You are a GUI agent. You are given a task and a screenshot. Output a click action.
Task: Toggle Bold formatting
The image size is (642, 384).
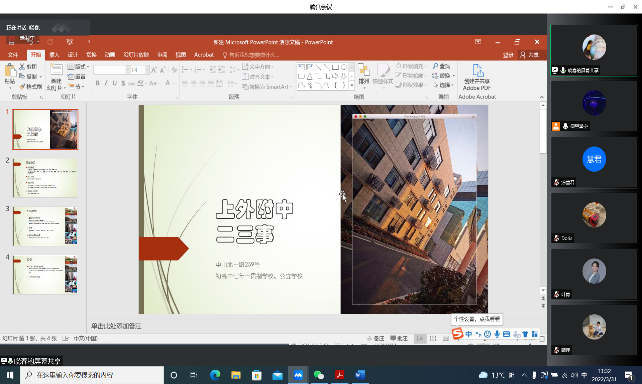coord(97,83)
